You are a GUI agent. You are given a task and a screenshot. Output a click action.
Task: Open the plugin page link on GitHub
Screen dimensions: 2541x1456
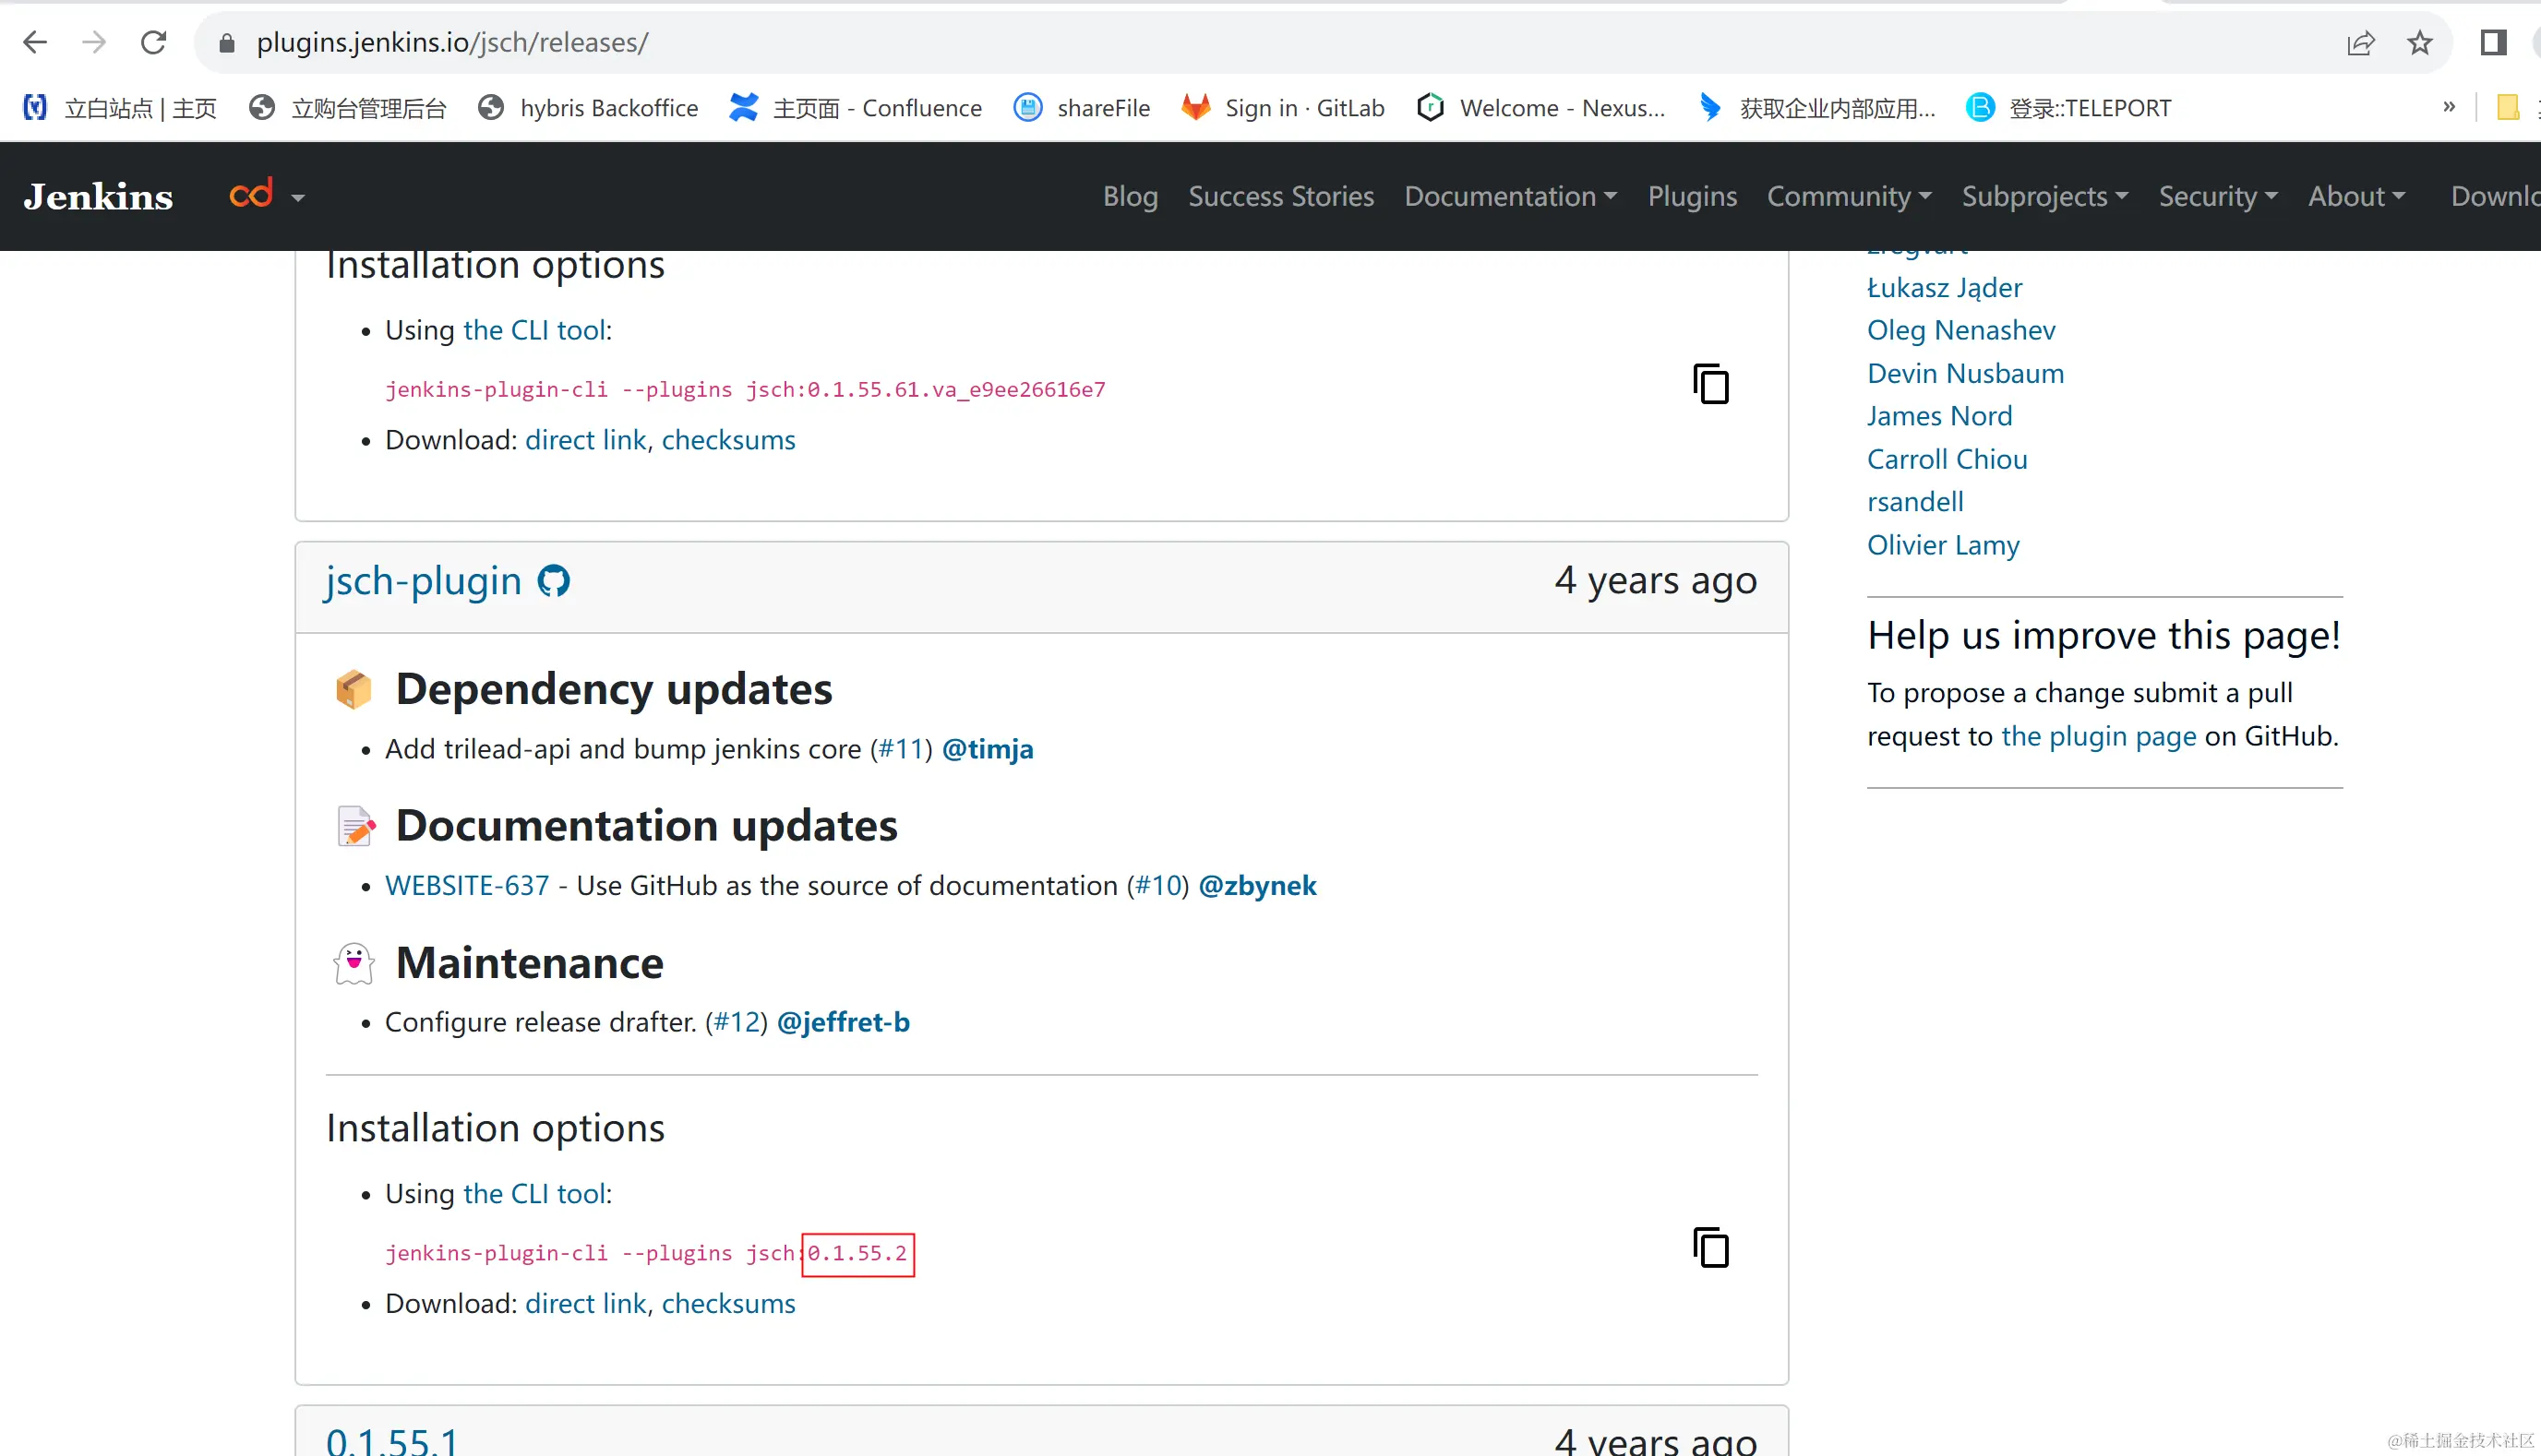2098,737
